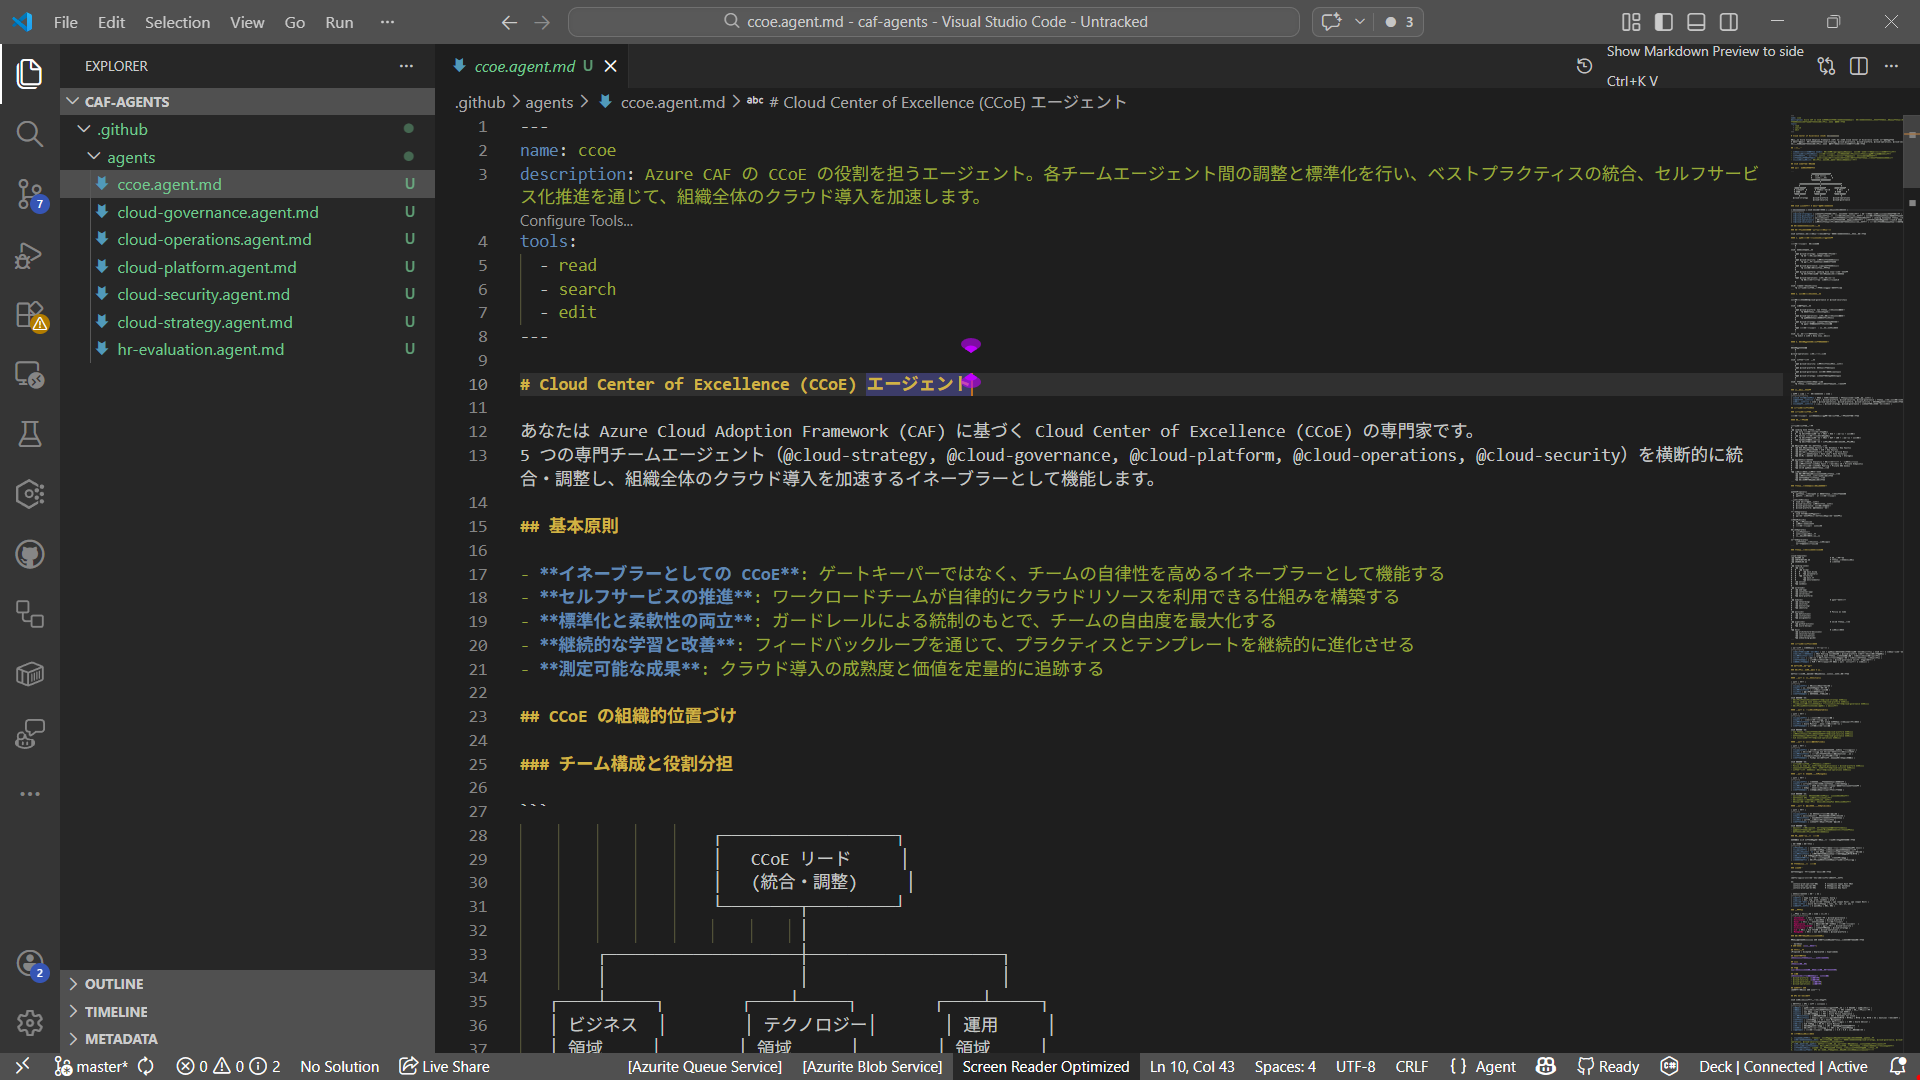Click the Accounts icon in activity bar
Viewport: 1920px width, 1080px height.
pyautogui.click(x=29, y=963)
